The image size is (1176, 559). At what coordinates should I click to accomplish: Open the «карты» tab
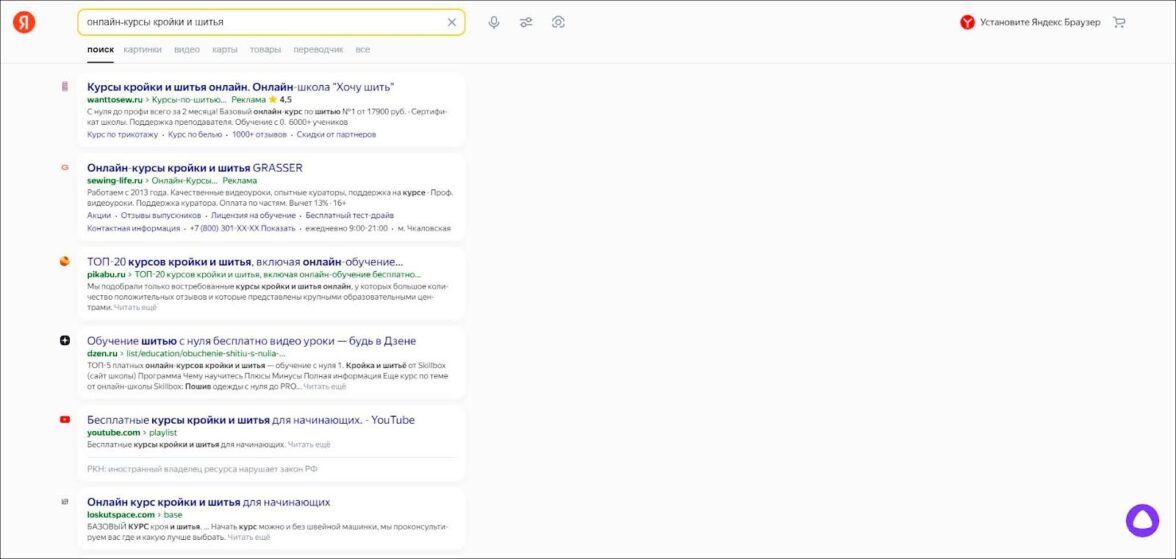click(225, 50)
